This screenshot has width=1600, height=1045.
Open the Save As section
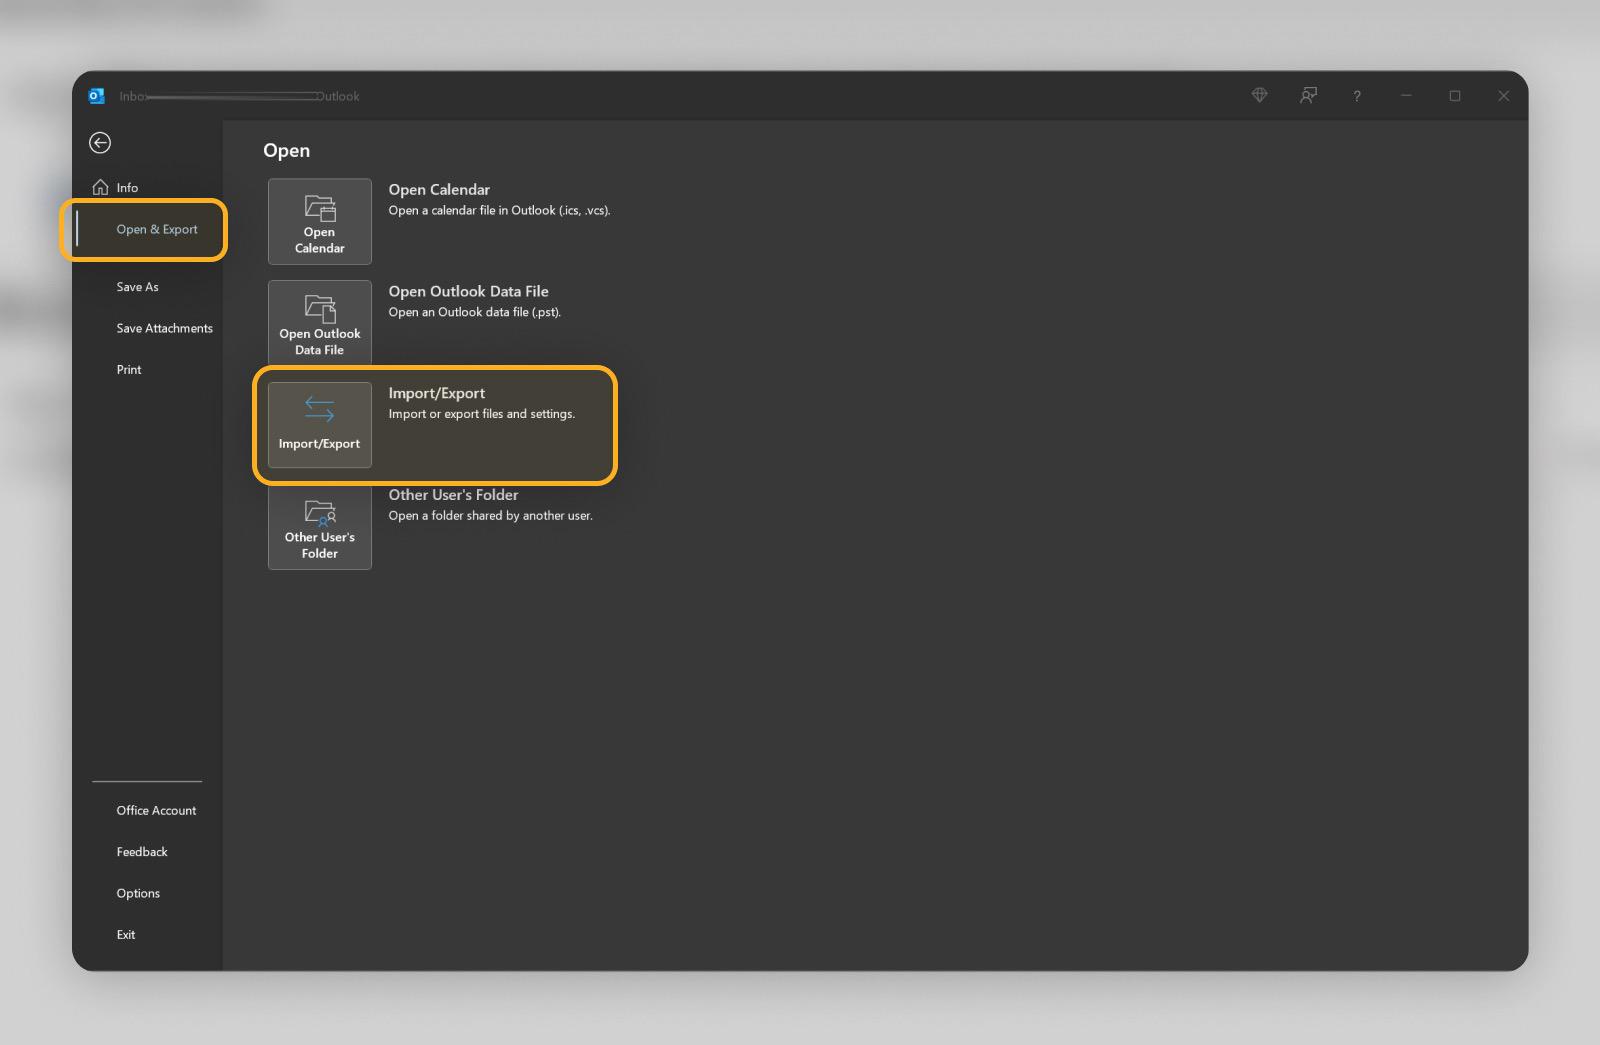pos(137,287)
